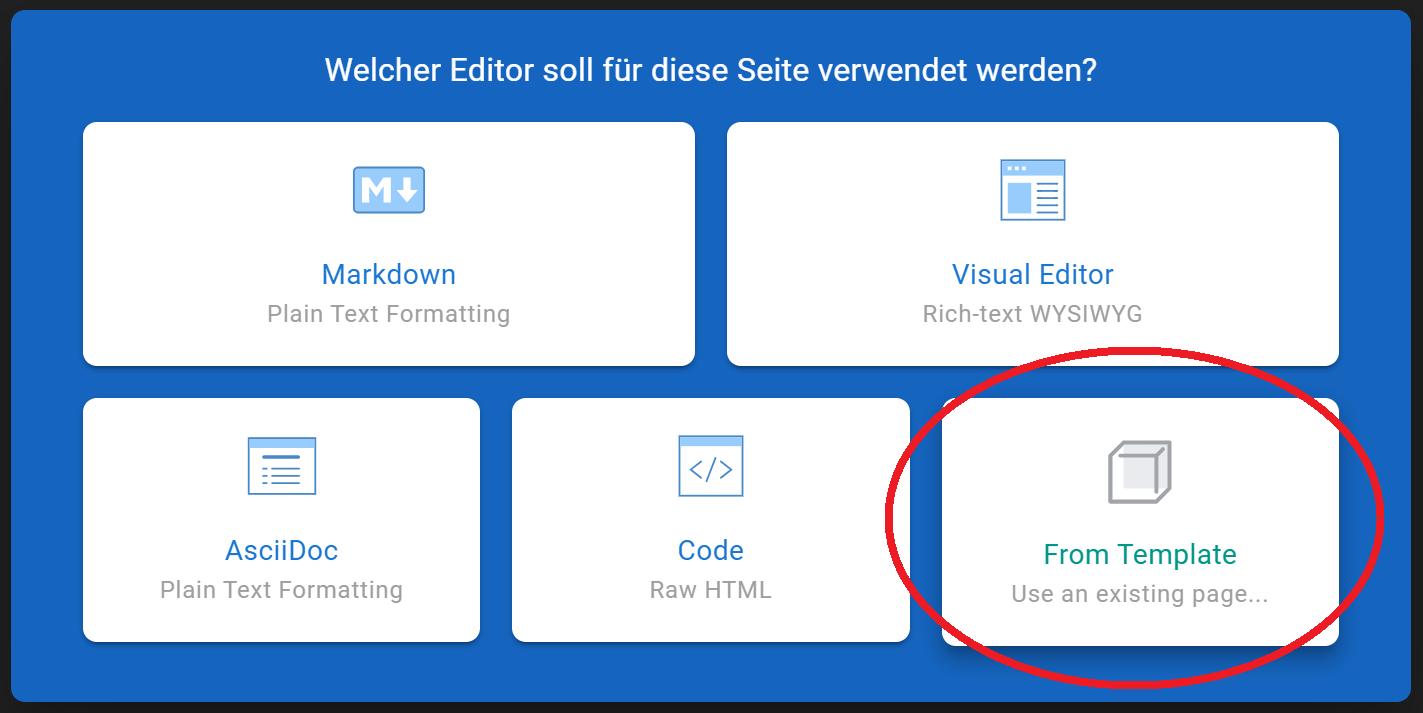
Task: Choose the Visual Editor card
Action: click(1032, 243)
